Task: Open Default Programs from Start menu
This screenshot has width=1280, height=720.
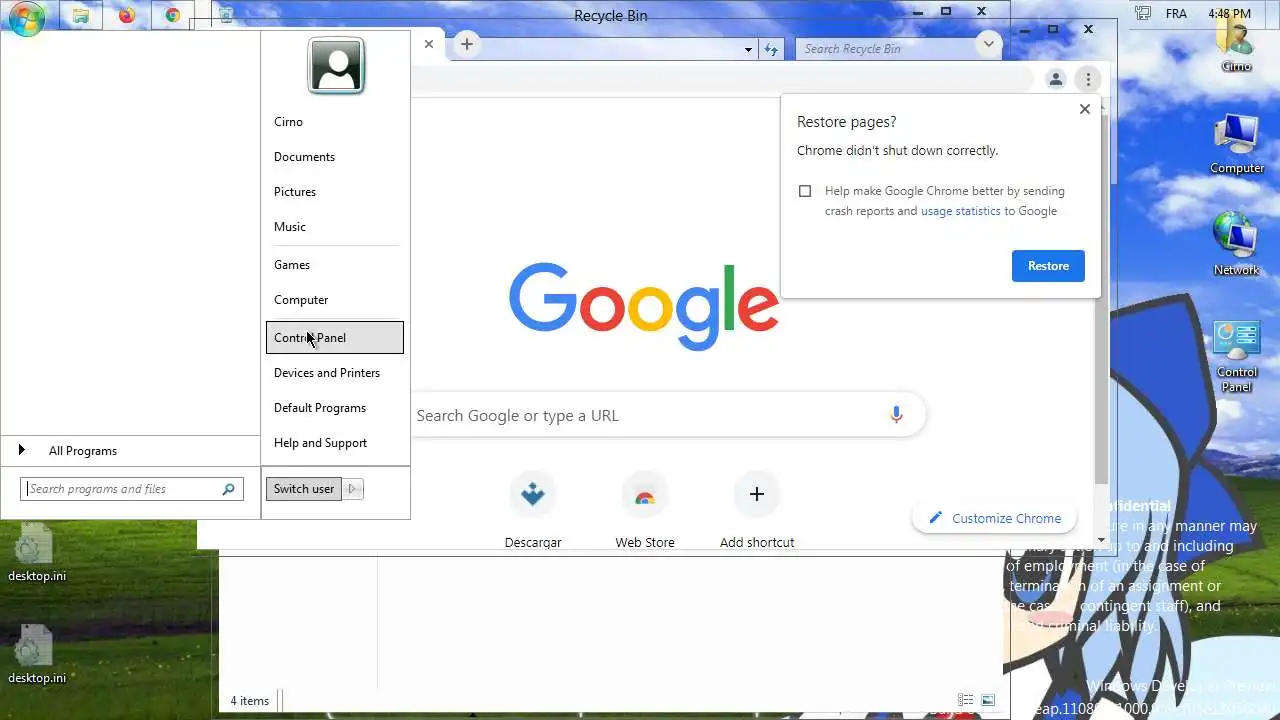Action: click(334, 408)
